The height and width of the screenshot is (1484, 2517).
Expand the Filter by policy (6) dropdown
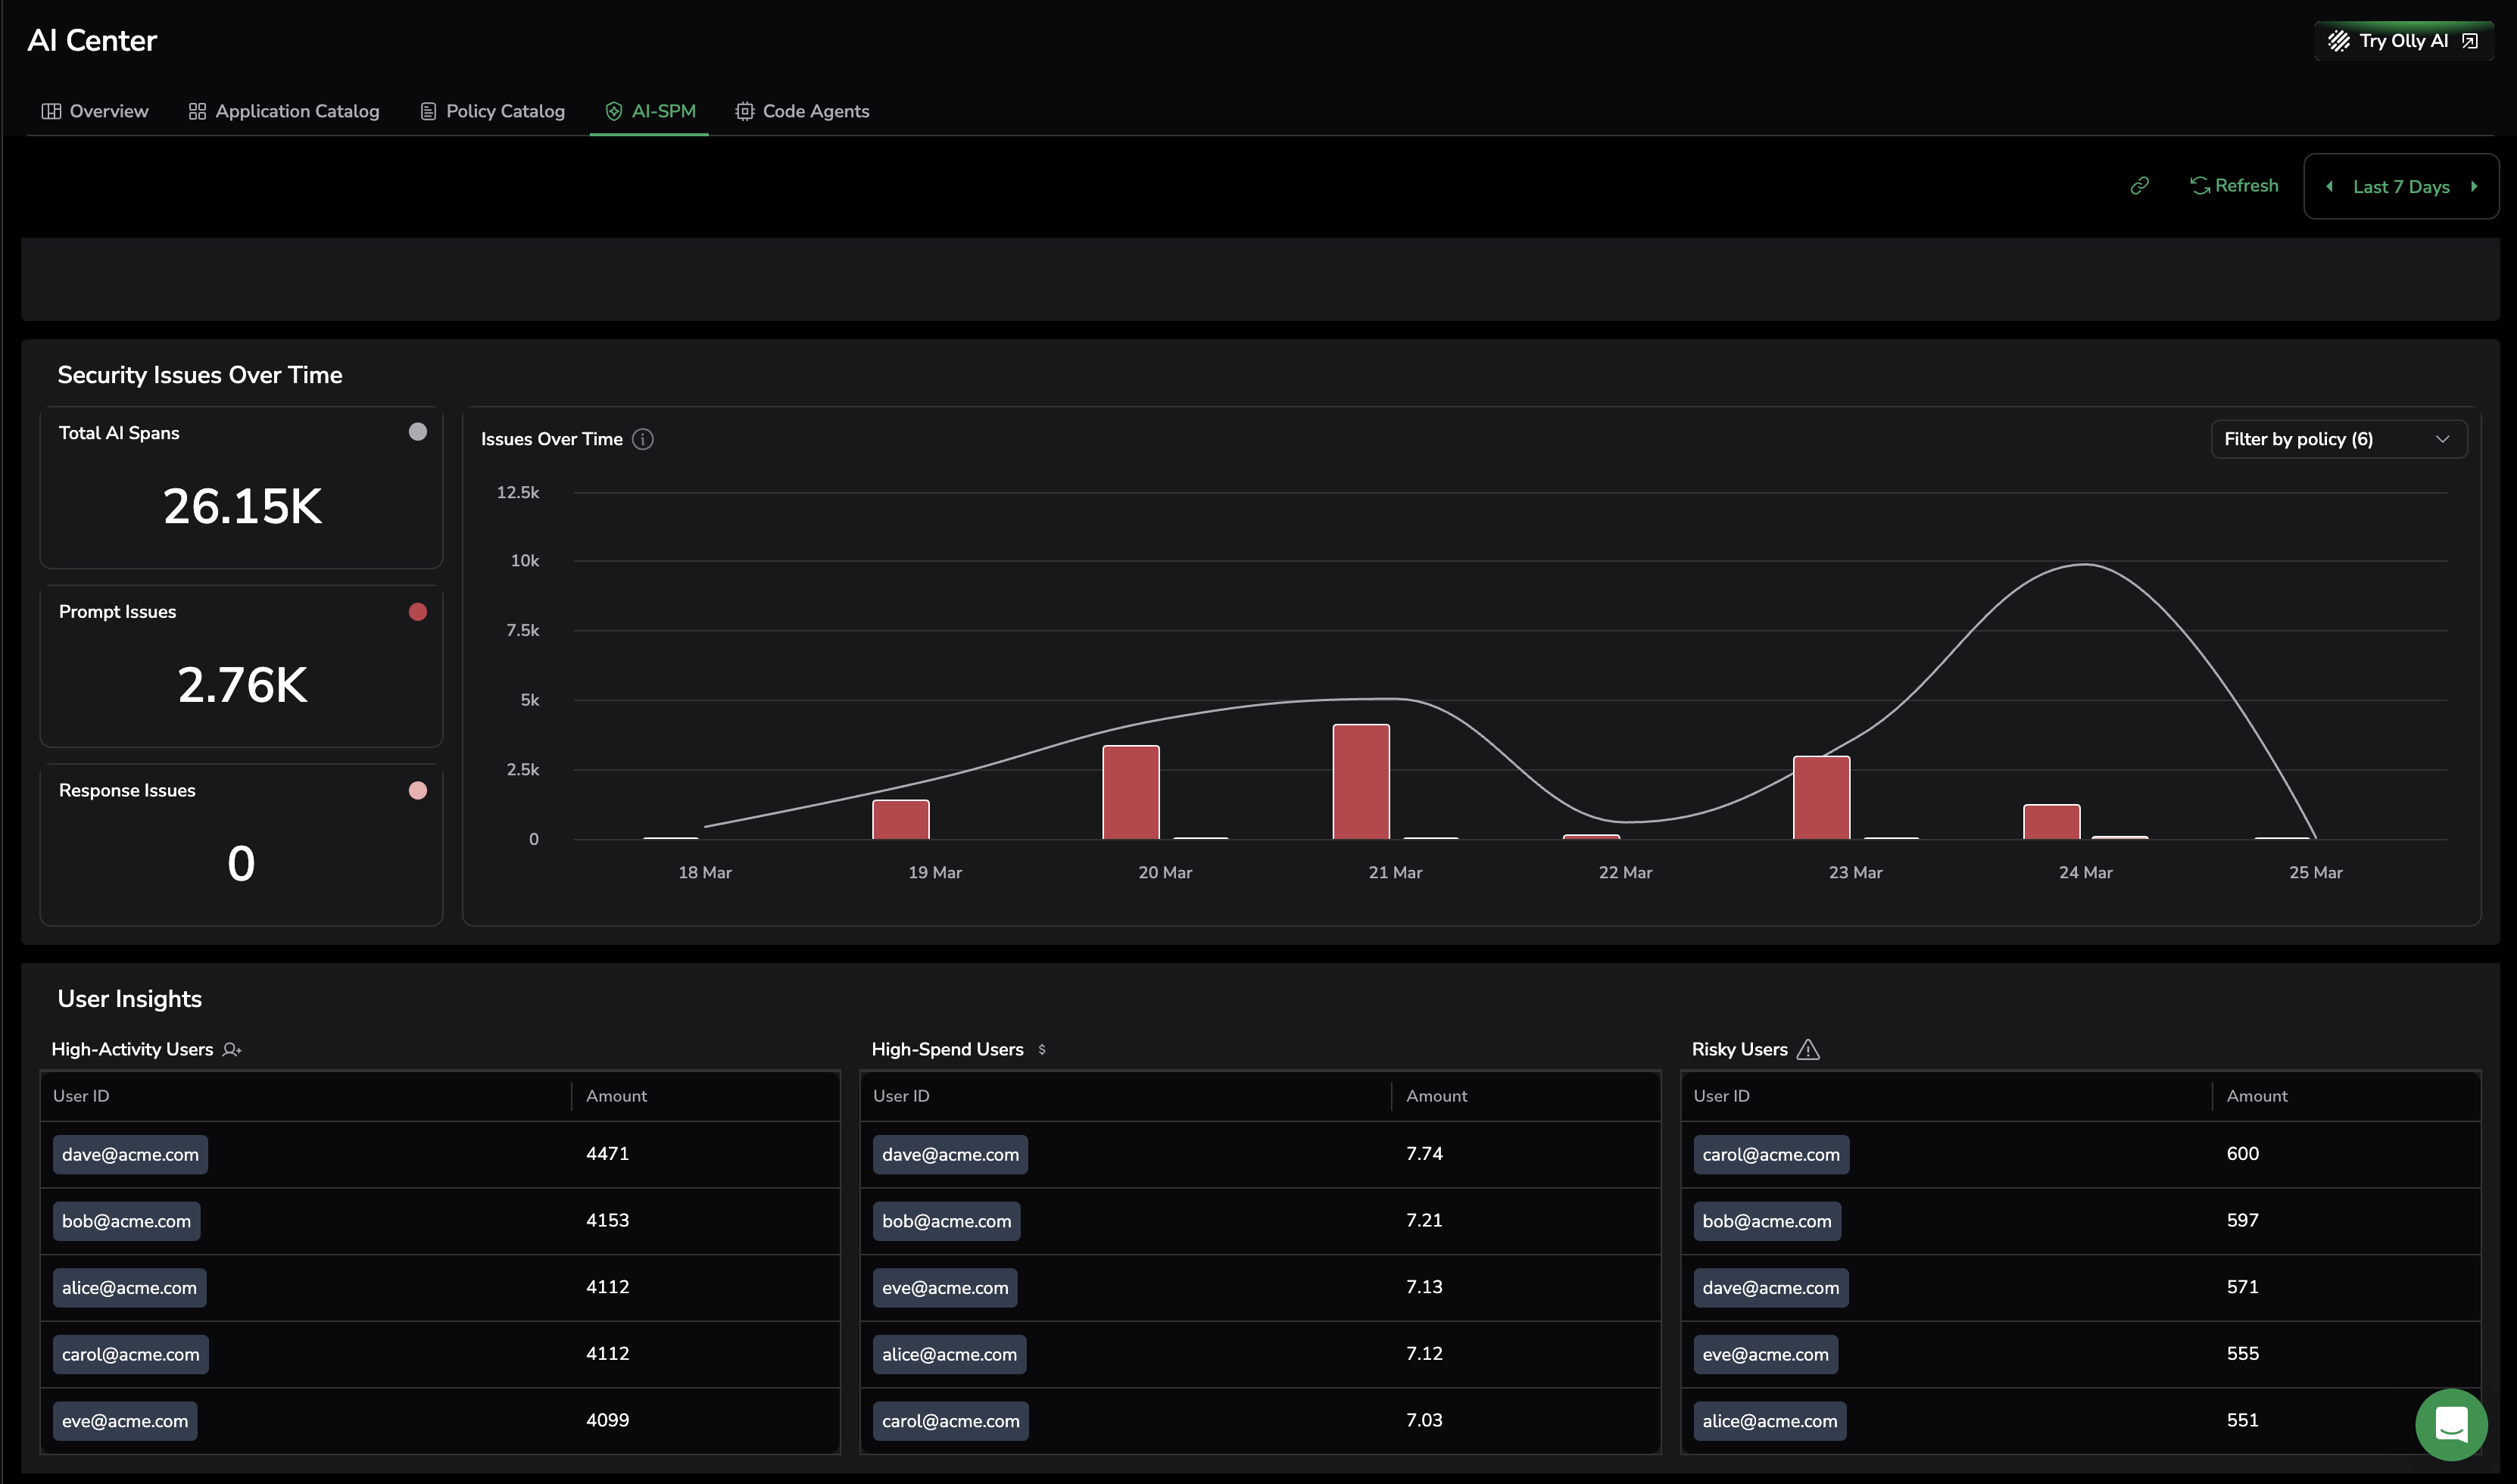[2338, 439]
